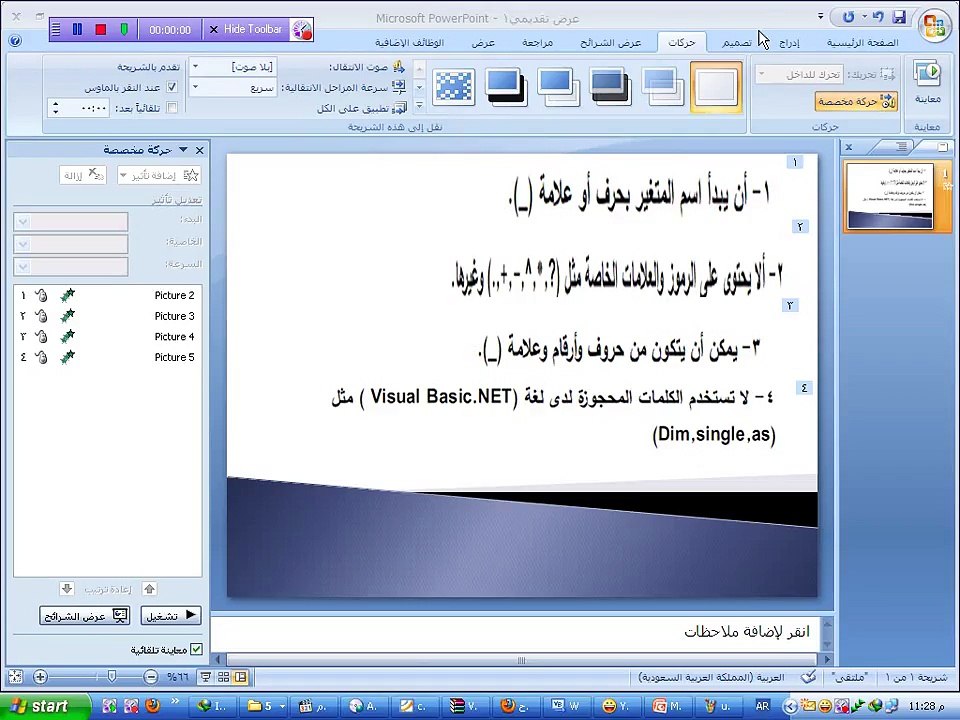Image resolution: width=960 pixels, height=720 pixels.
Task: Open customize quick access toolbar arrow
Action: (x=820, y=16)
